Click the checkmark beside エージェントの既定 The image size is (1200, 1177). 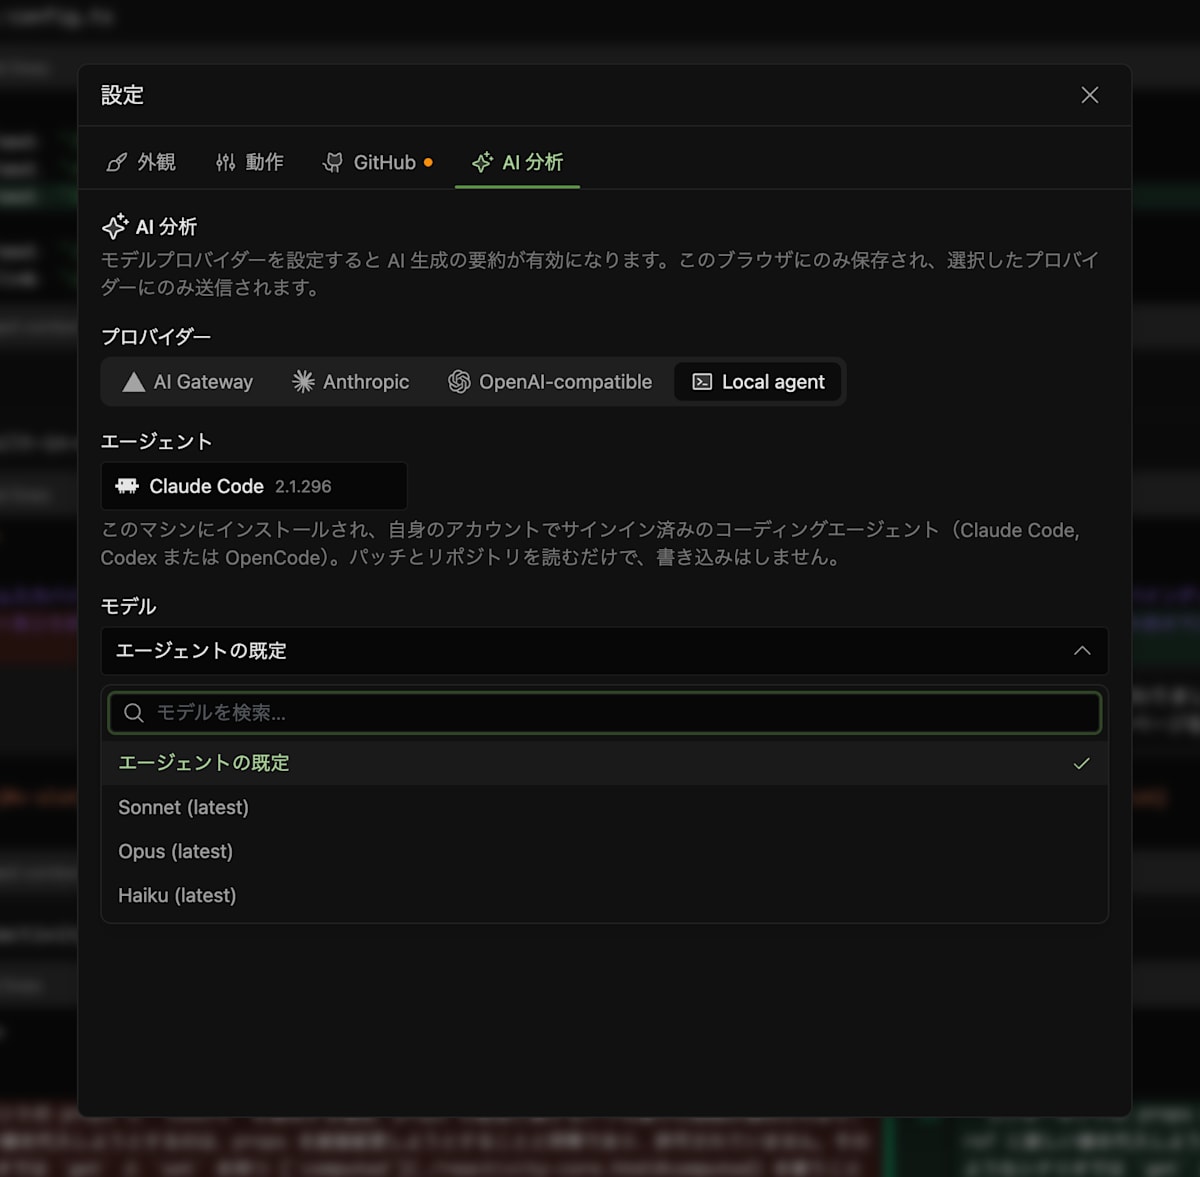point(1081,763)
